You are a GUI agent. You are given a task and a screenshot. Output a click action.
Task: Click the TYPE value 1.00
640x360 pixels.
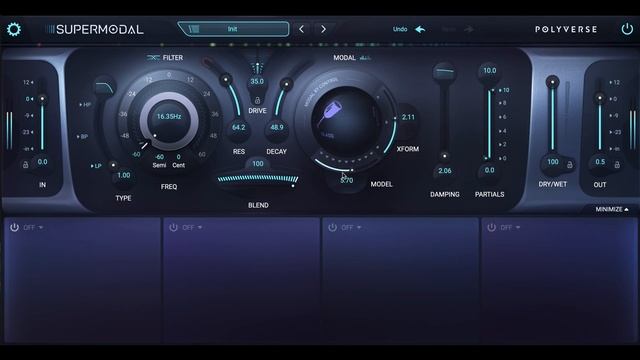click(124, 175)
